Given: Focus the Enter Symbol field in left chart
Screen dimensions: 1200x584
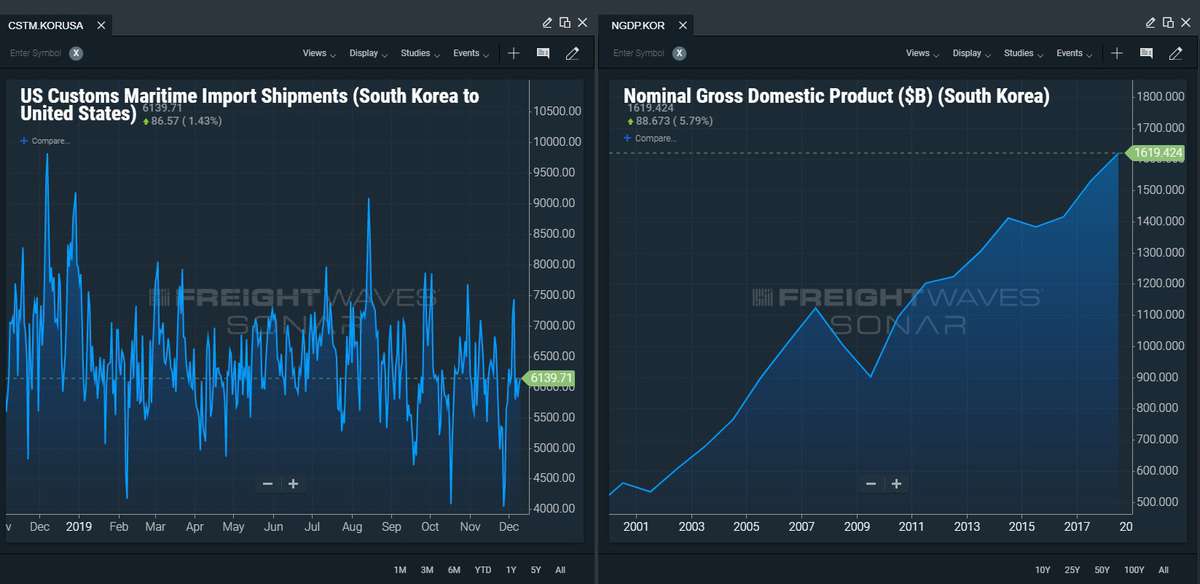Looking at the screenshot, I should click(35, 53).
